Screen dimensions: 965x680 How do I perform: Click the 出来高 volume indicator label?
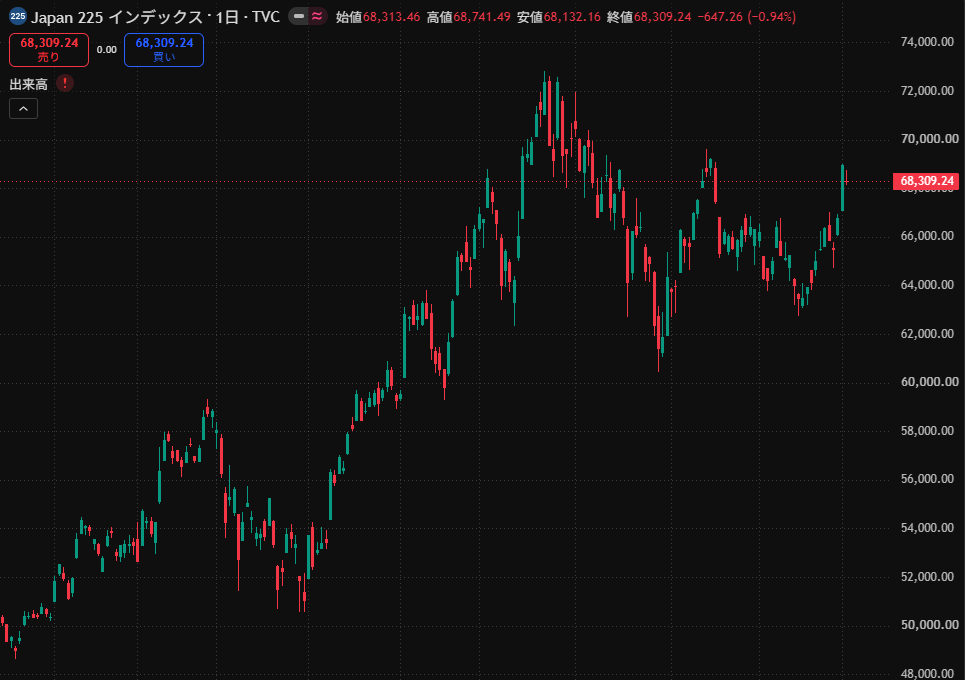click(x=28, y=84)
